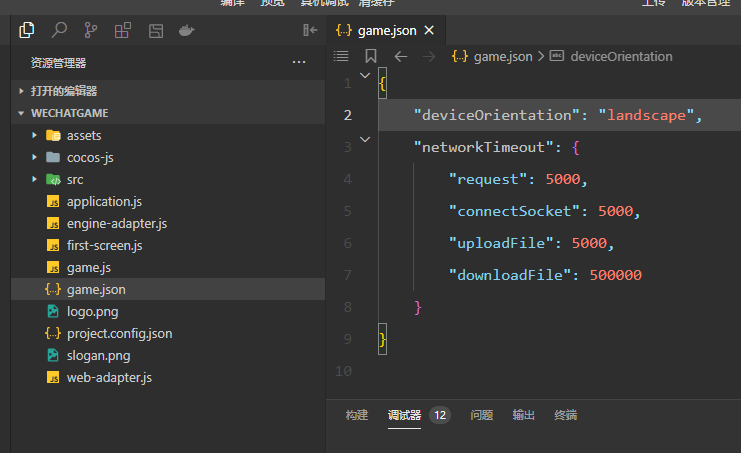The width and height of the screenshot is (741, 453).
Task: Open game.js in the file tree
Action: coord(168,267)
